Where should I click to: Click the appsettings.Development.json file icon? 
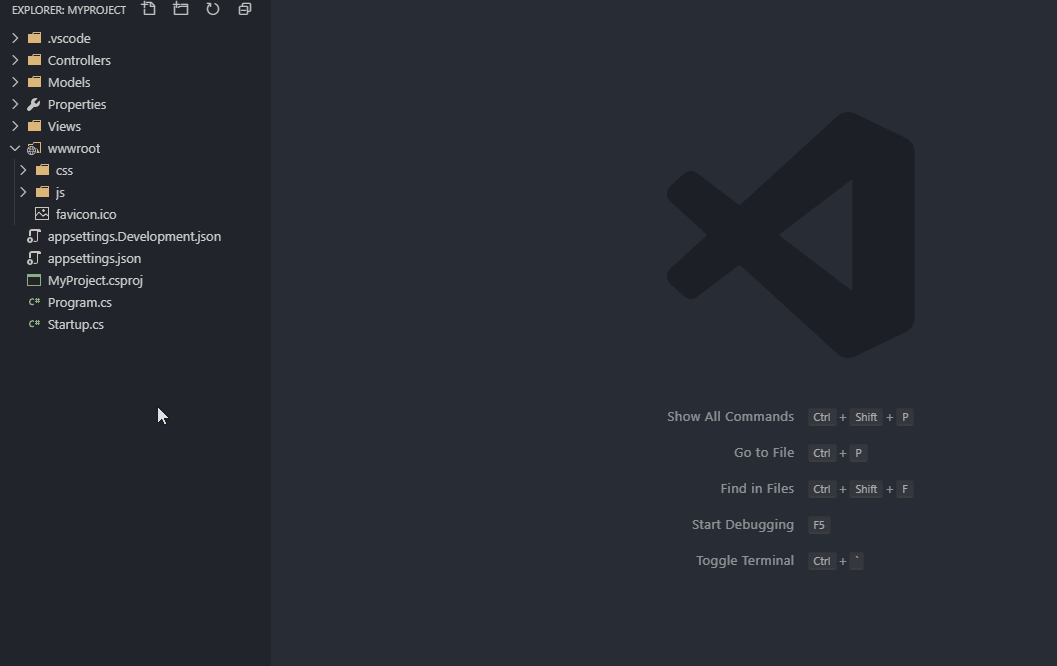pos(34,237)
